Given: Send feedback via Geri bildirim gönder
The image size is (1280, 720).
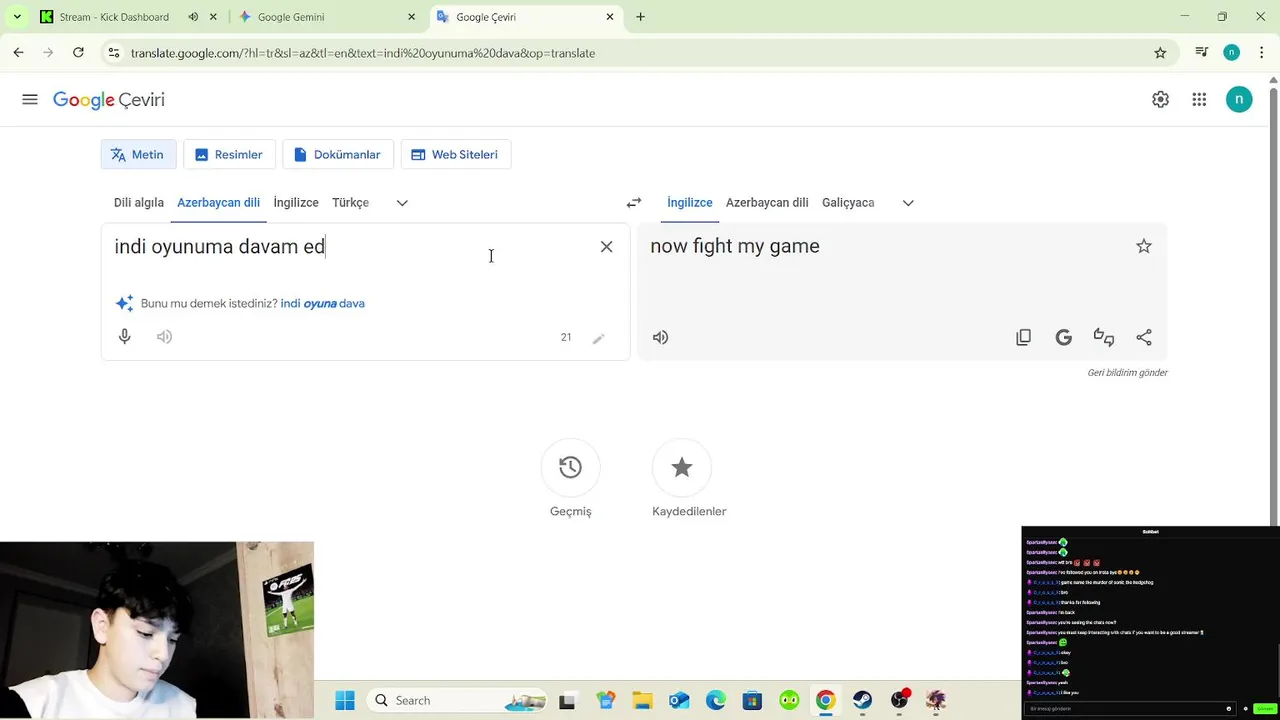Looking at the screenshot, I should [x=1127, y=373].
